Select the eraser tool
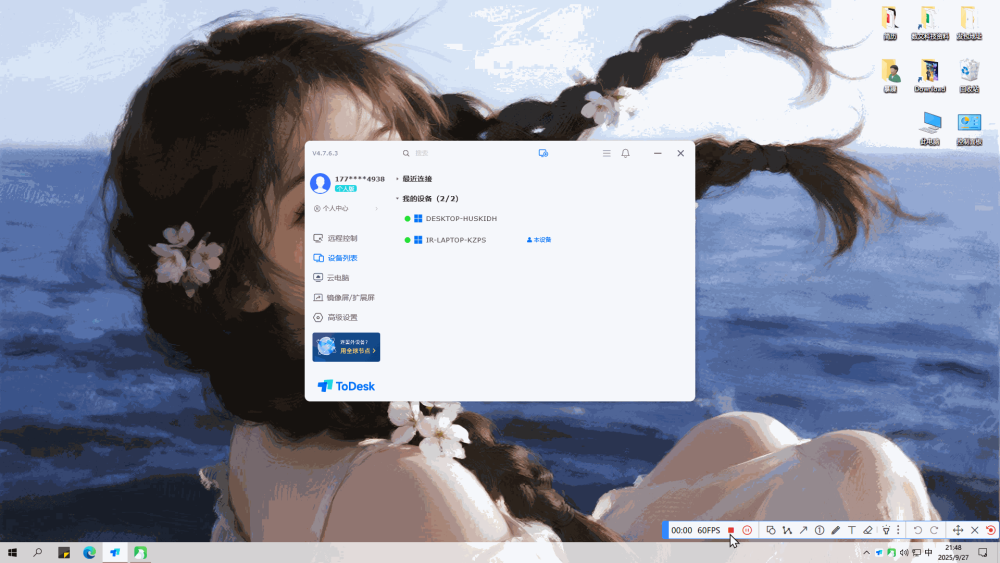Viewport: 1000px width, 563px height. tap(867, 530)
